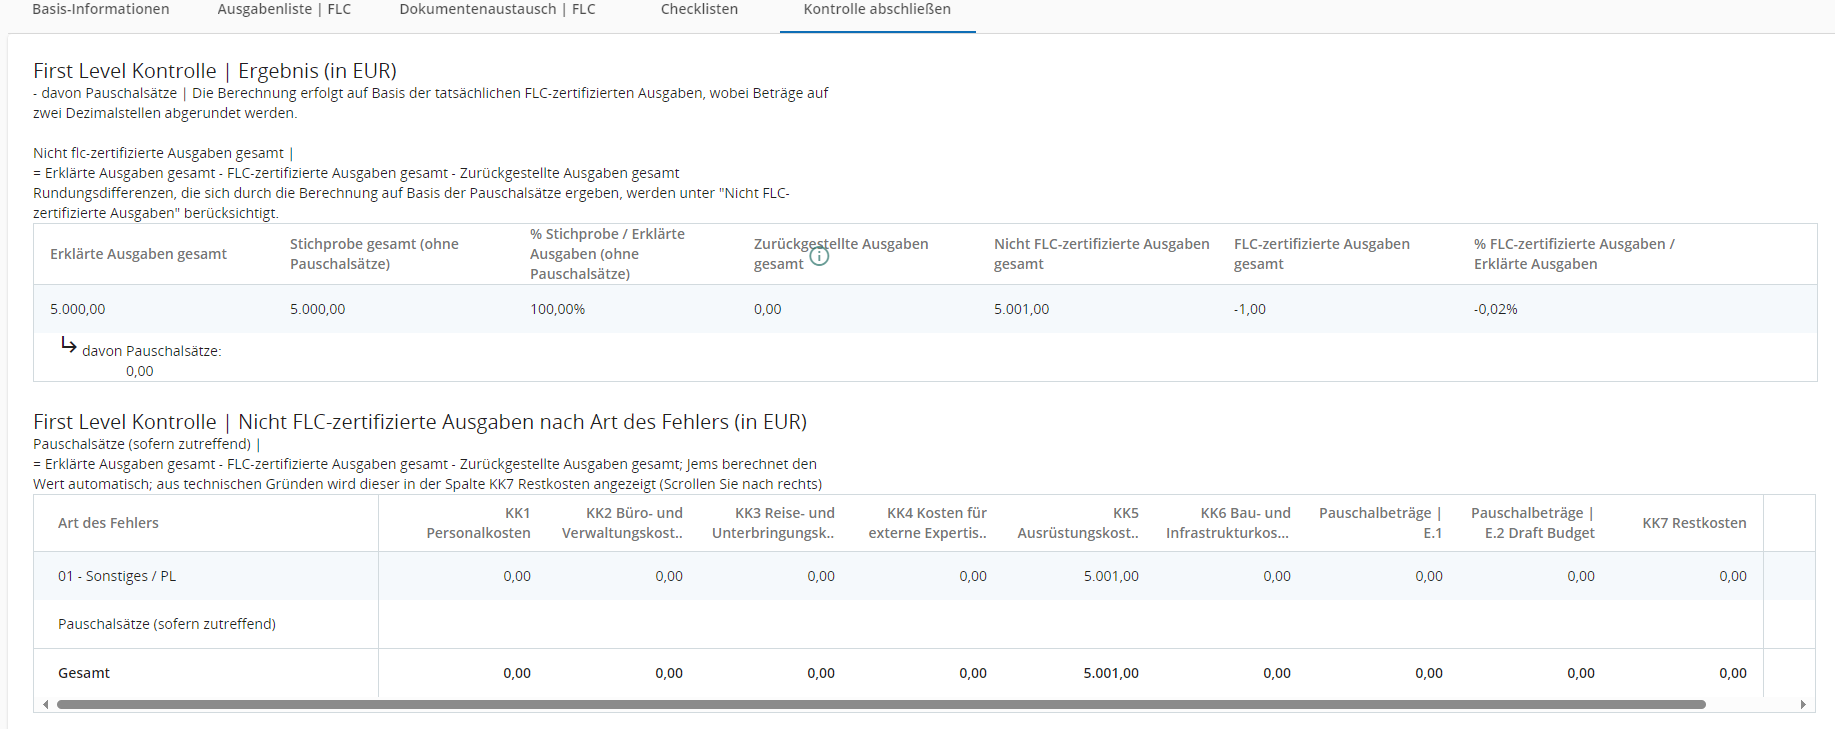Click the Pauschalsätze (sofern zutreffend) row
1835x729 pixels.
[167, 624]
